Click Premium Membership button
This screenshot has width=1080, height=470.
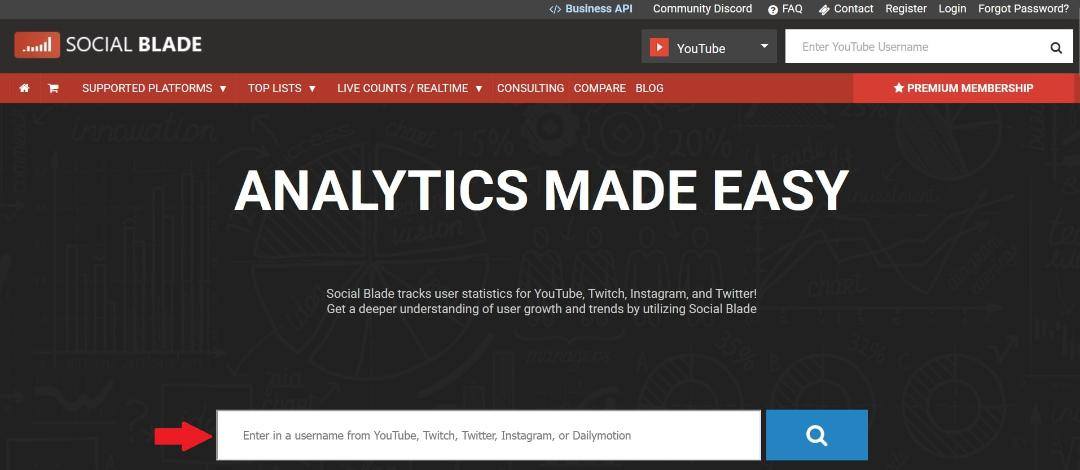point(963,88)
